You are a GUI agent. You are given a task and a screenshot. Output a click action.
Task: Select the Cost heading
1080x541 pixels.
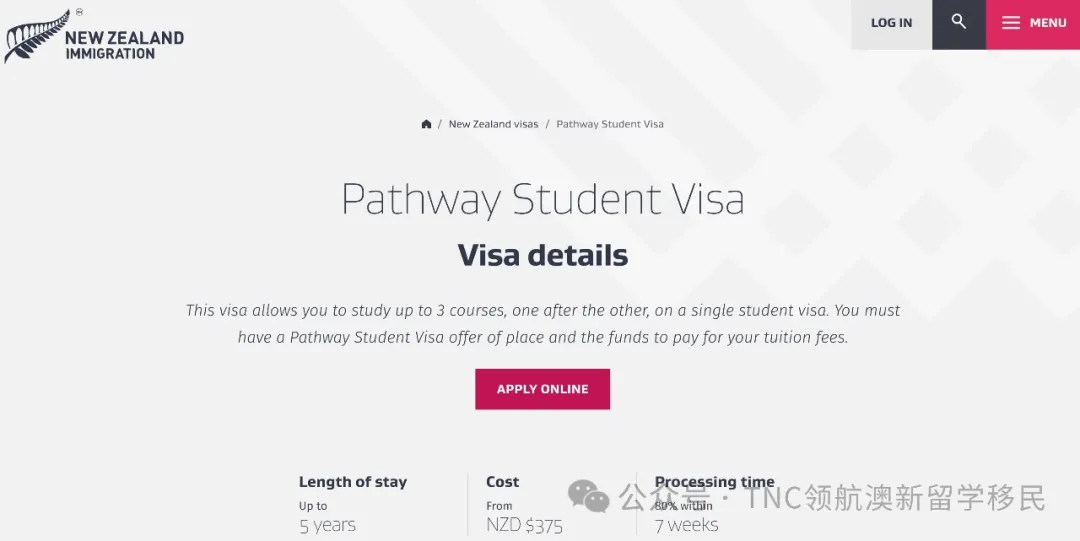click(x=502, y=482)
